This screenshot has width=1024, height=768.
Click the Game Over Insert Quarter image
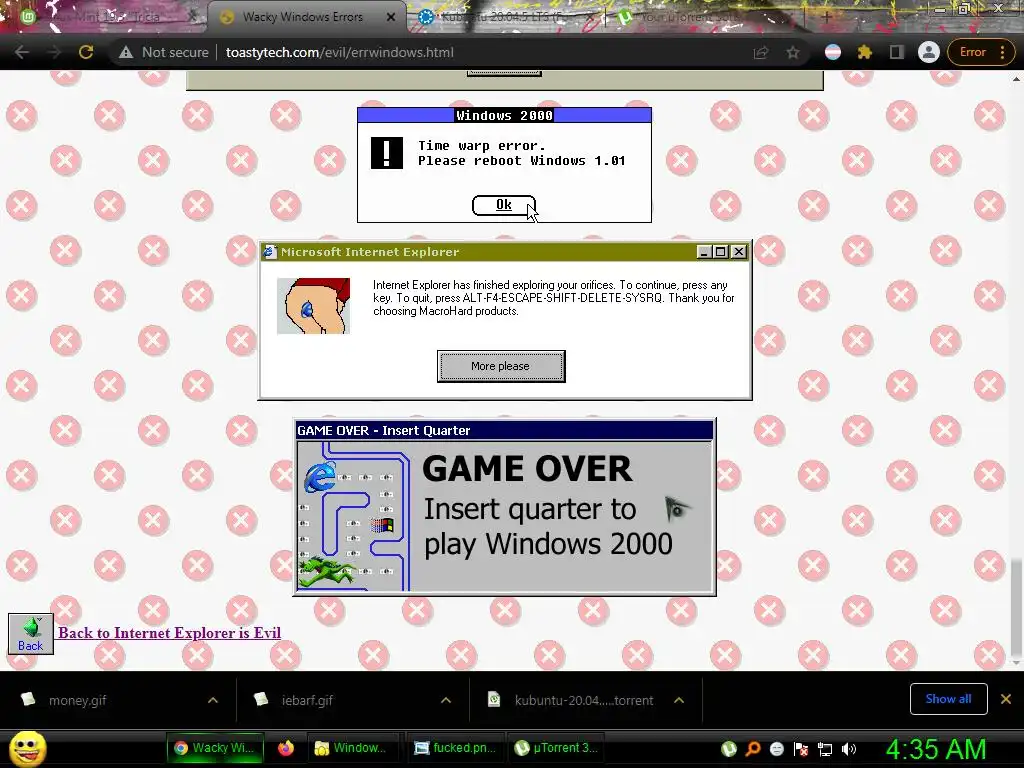point(505,507)
